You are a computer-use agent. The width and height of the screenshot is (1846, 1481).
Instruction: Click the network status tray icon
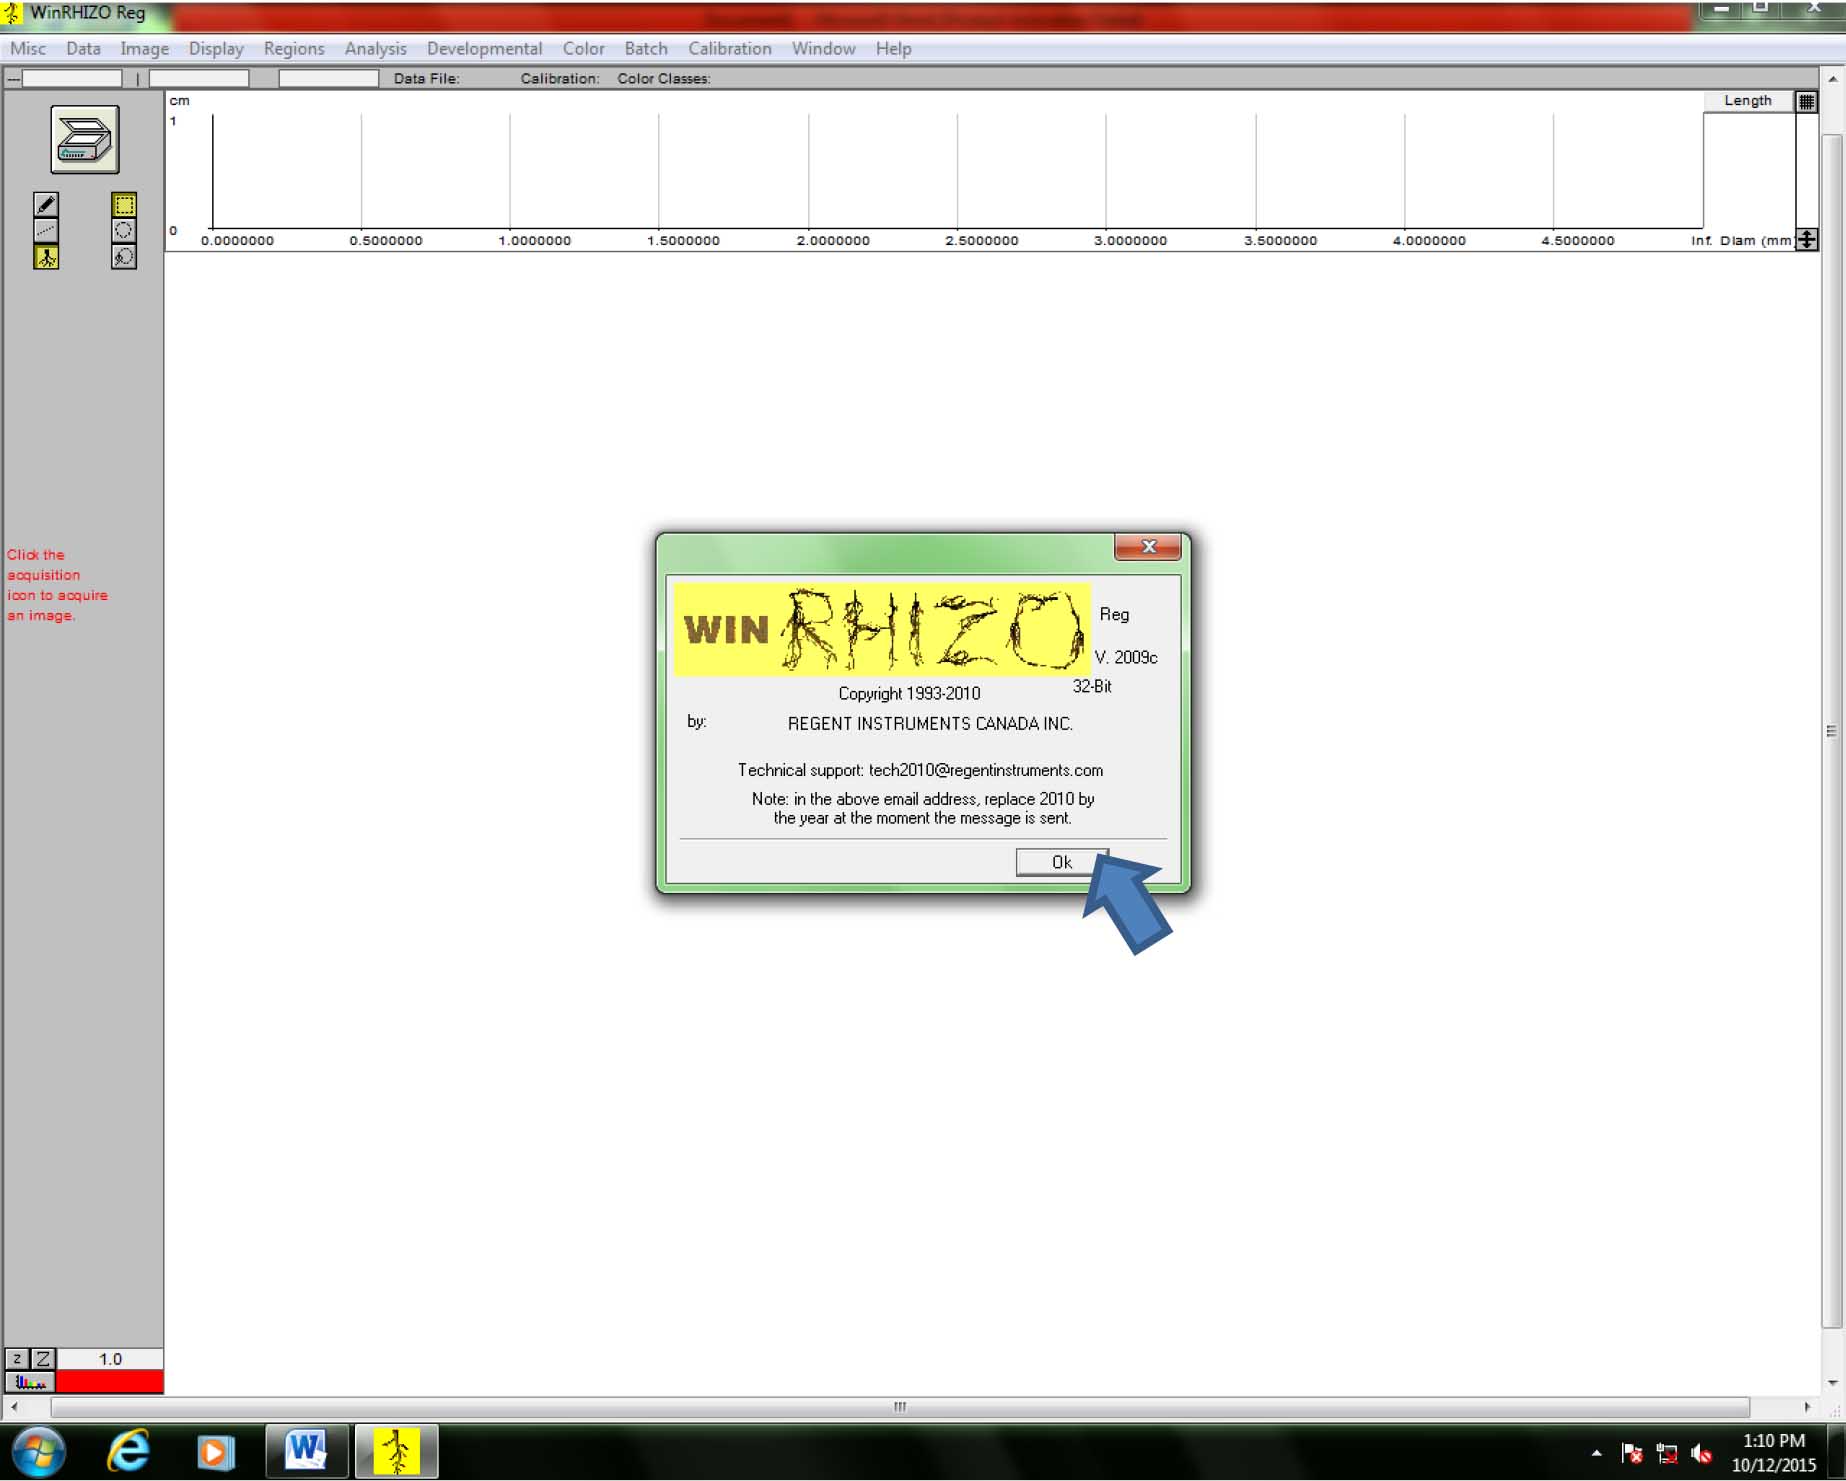point(1667,1453)
